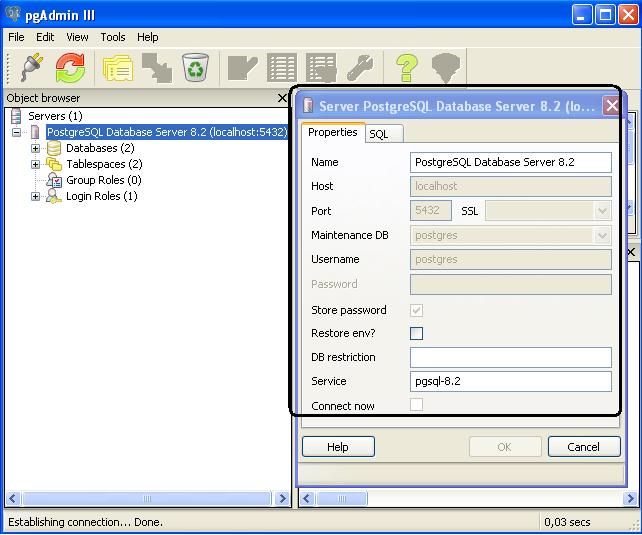Click the Group Roles icon
The width and height of the screenshot is (642, 535).
click(x=54, y=180)
